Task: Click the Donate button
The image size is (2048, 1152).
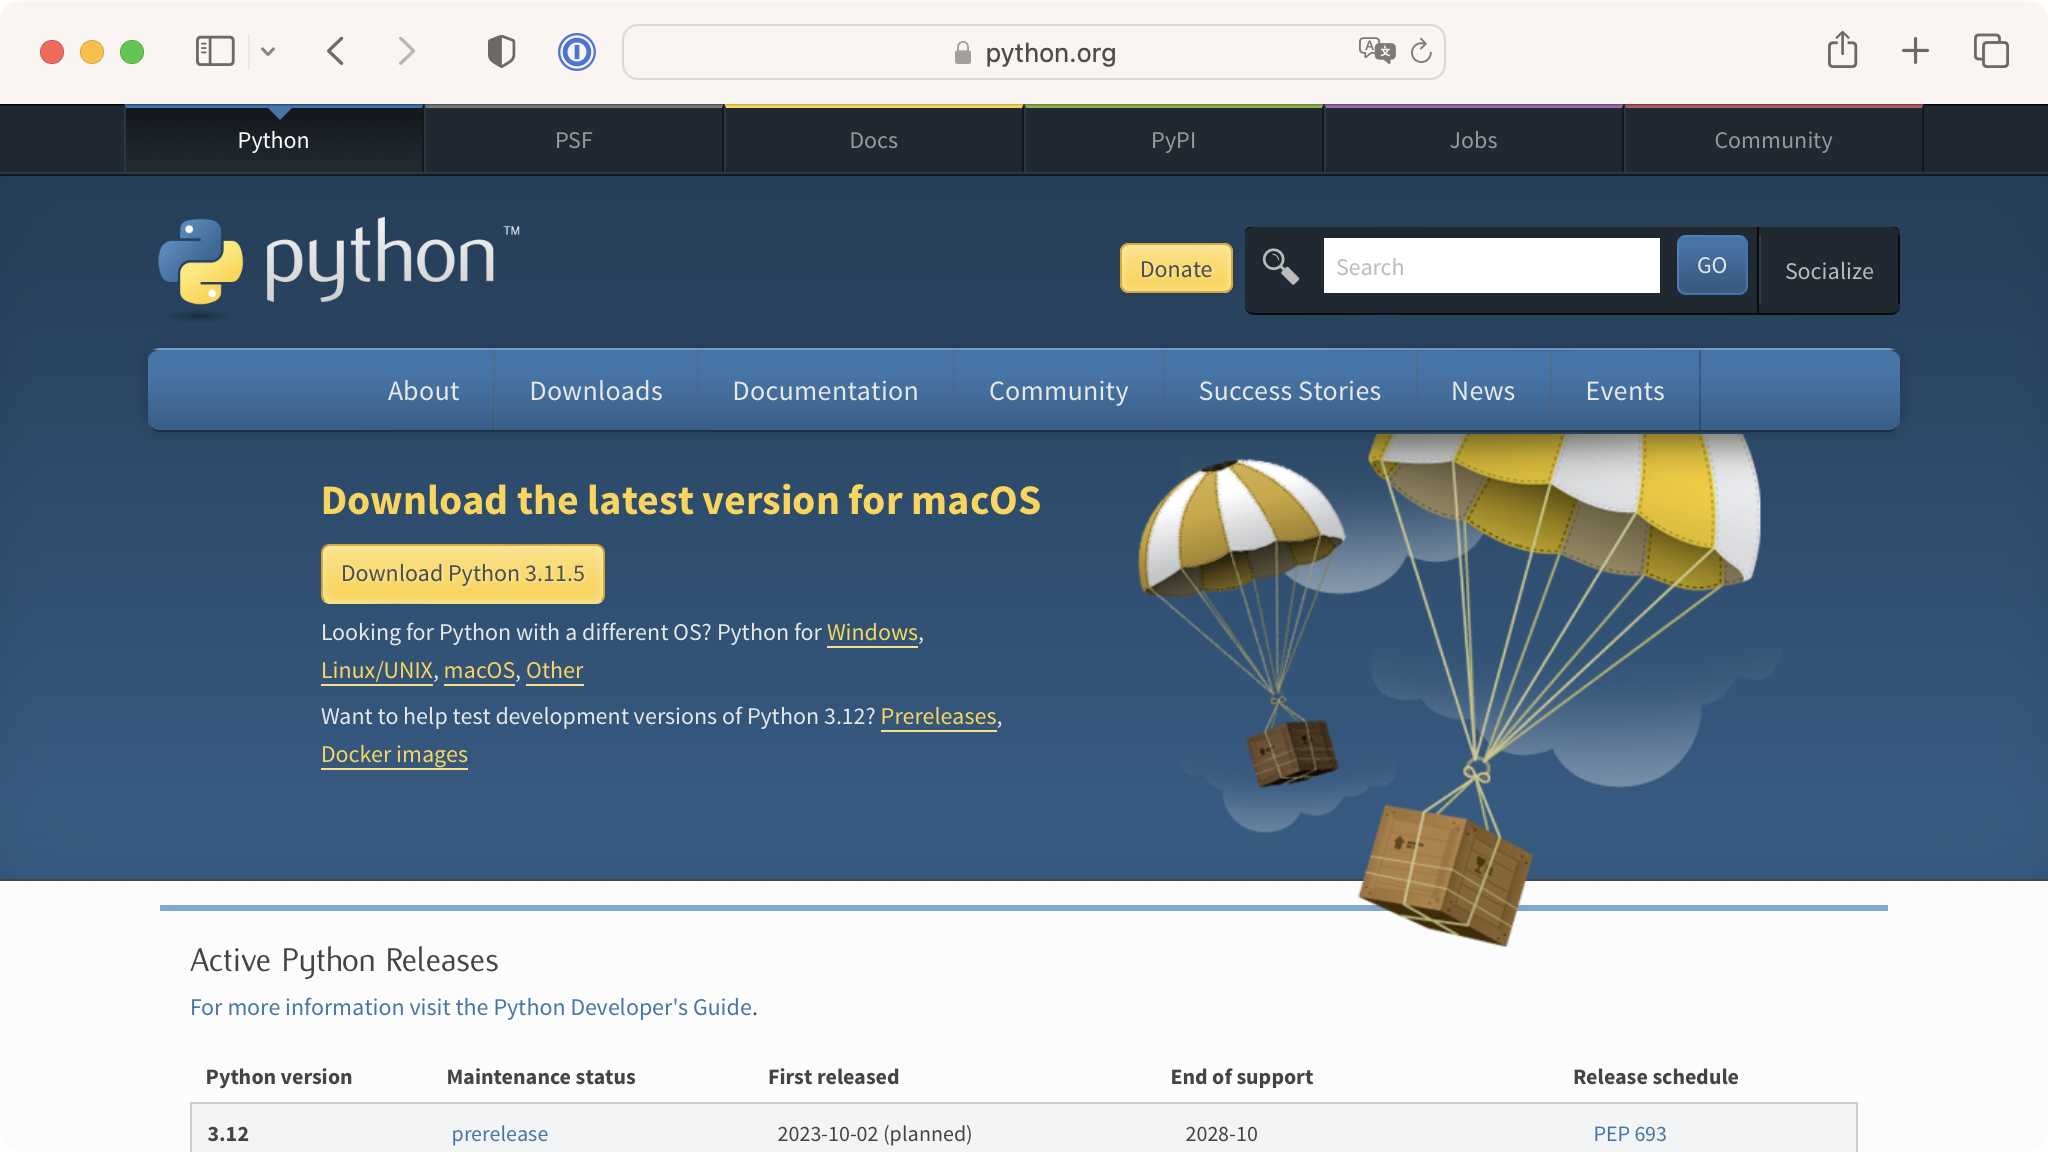Action: (1176, 269)
